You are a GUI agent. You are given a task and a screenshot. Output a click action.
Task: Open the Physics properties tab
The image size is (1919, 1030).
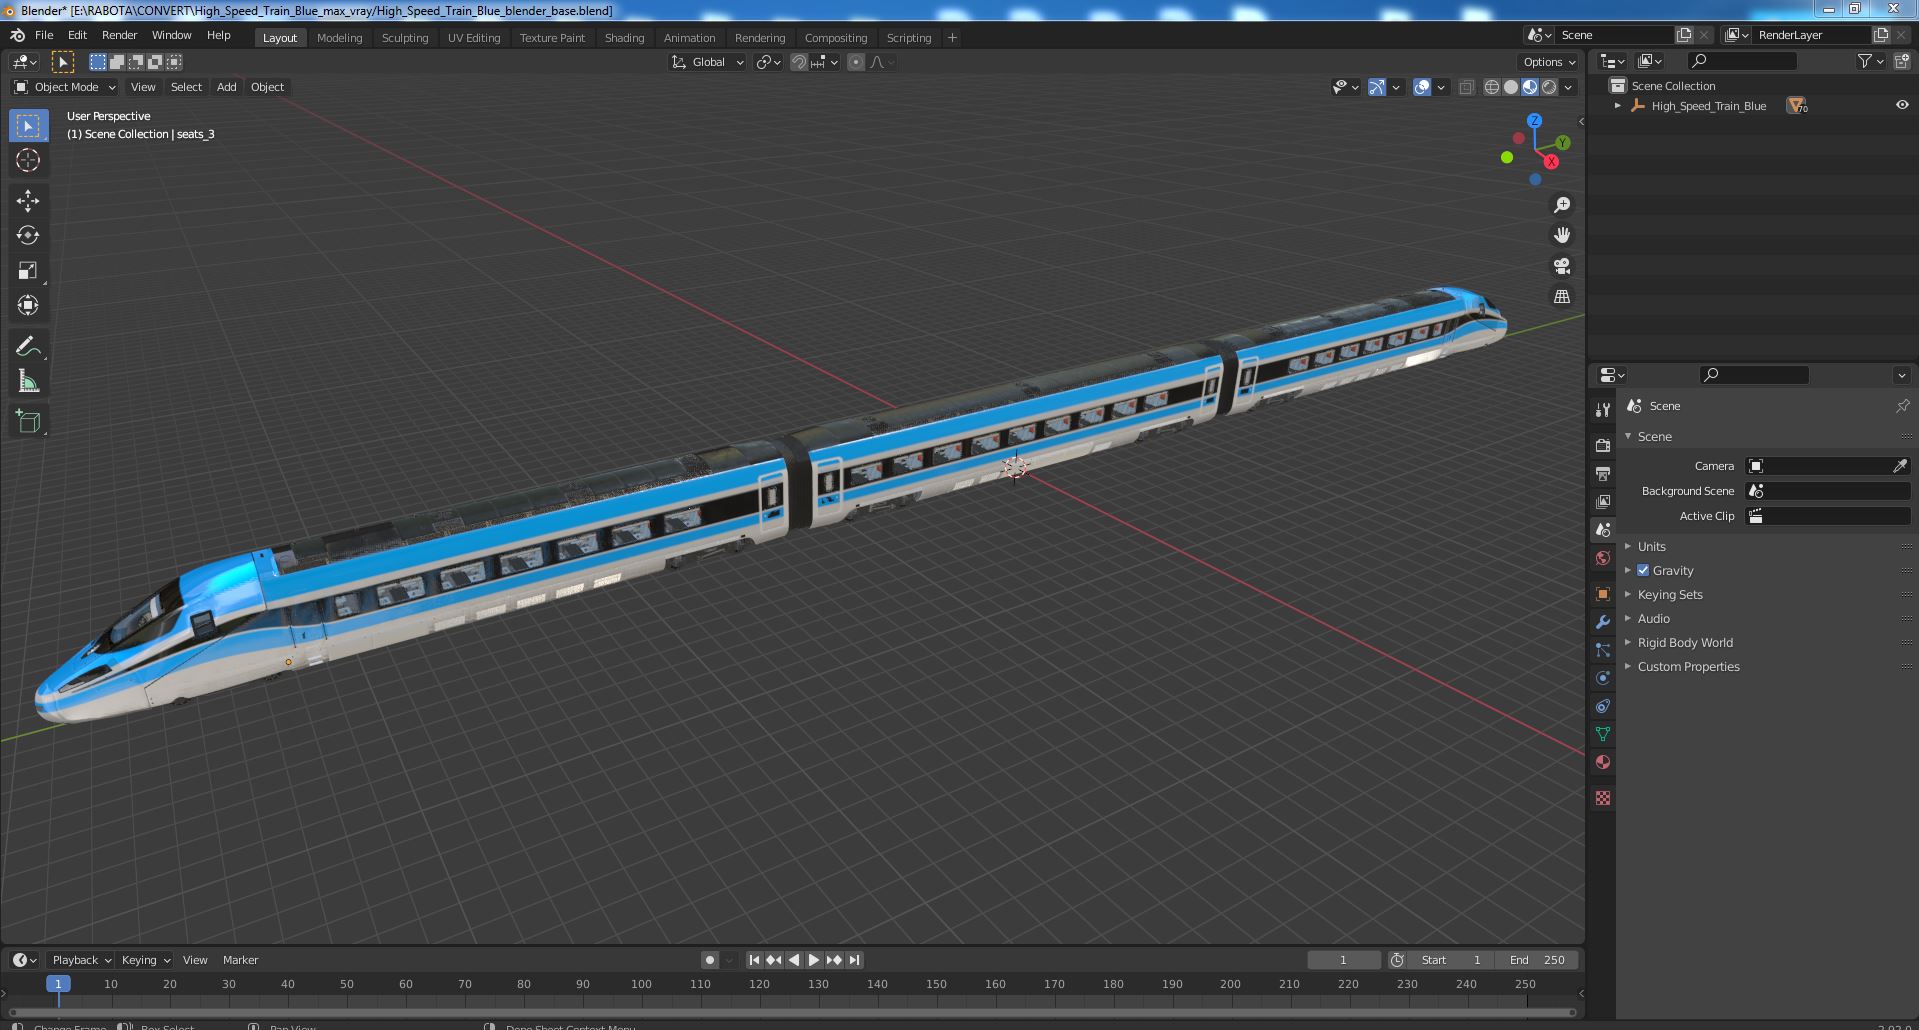tap(1603, 678)
